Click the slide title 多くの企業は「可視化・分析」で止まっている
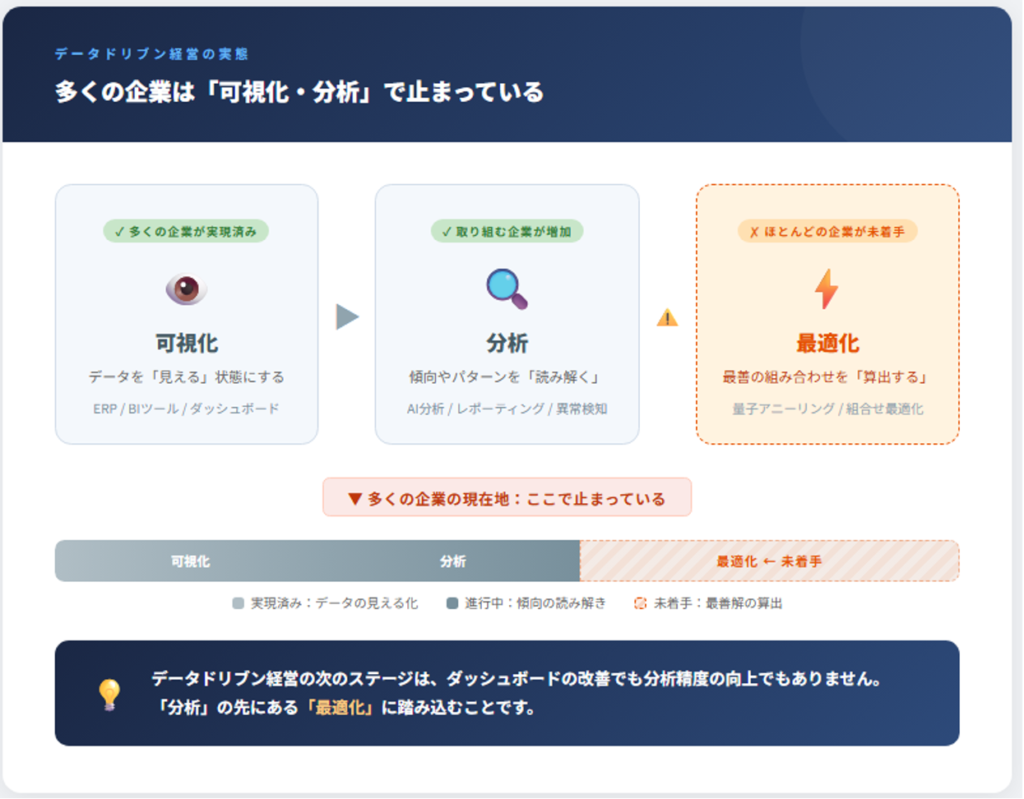 [299, 92]
